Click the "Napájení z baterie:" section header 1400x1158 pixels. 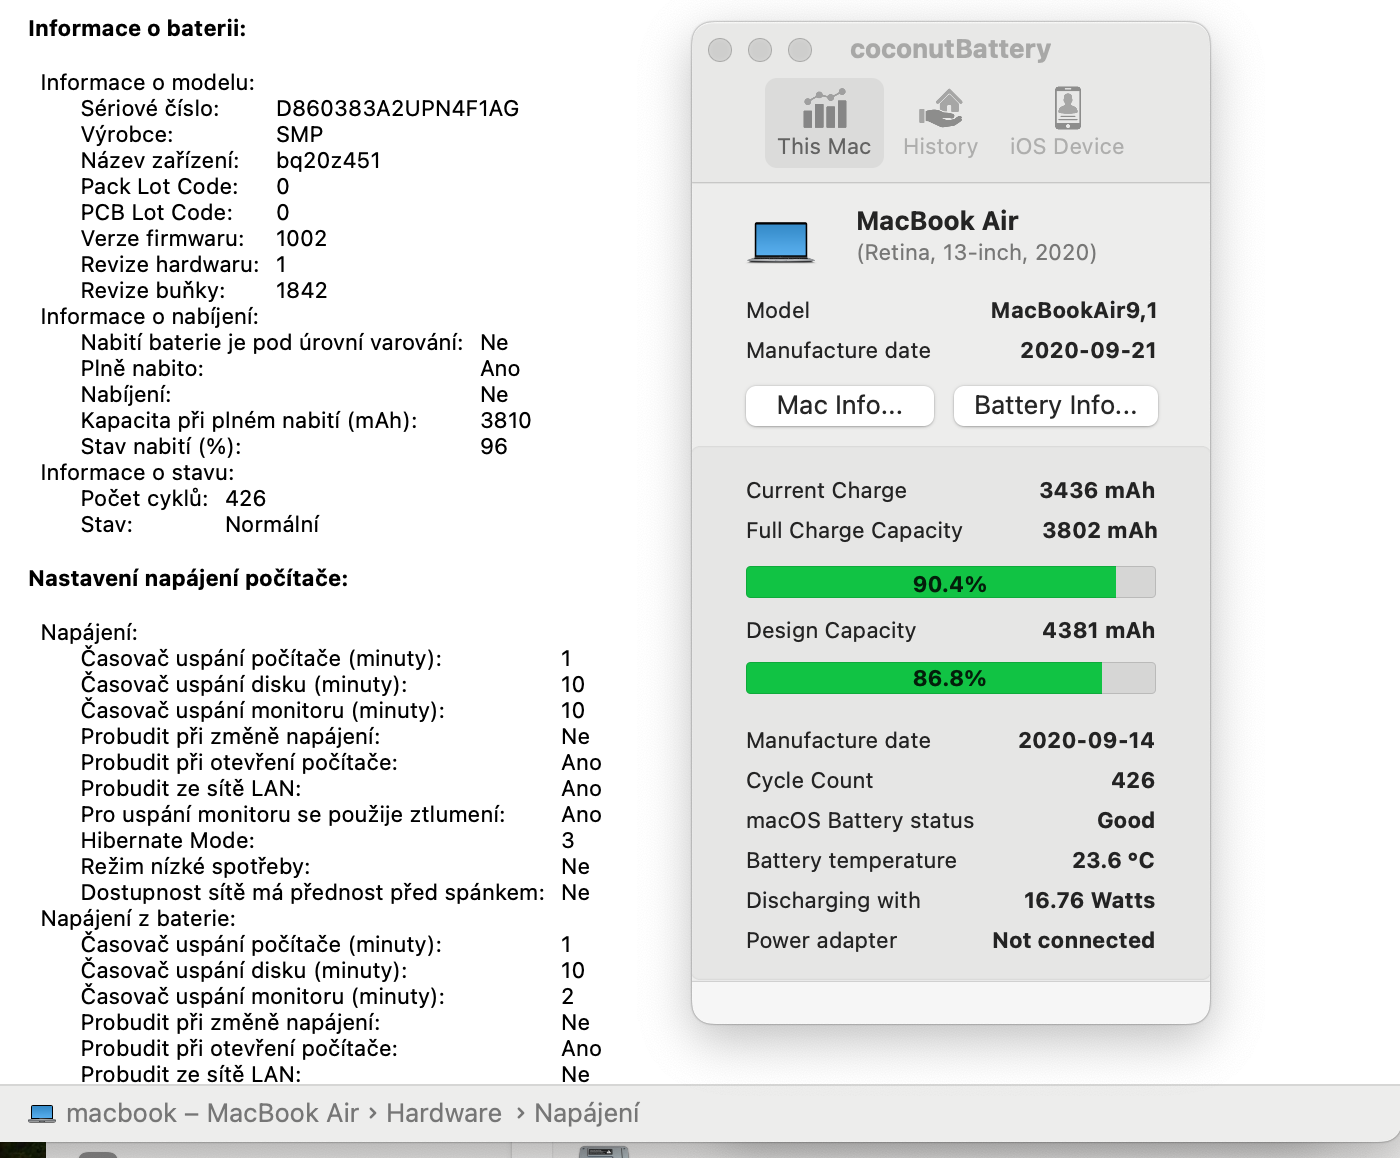[139, 919]
